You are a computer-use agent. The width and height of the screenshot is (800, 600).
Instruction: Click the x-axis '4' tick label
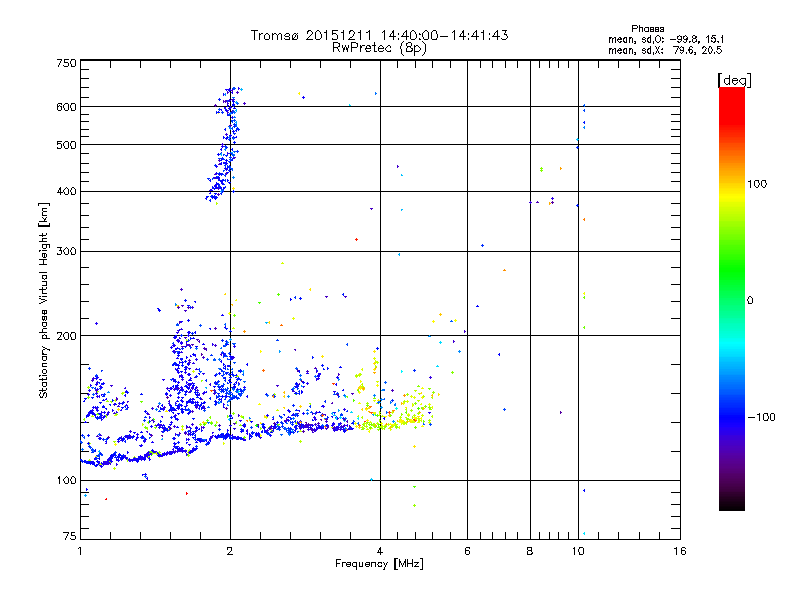pyautogui.click(x=380, y=551)
